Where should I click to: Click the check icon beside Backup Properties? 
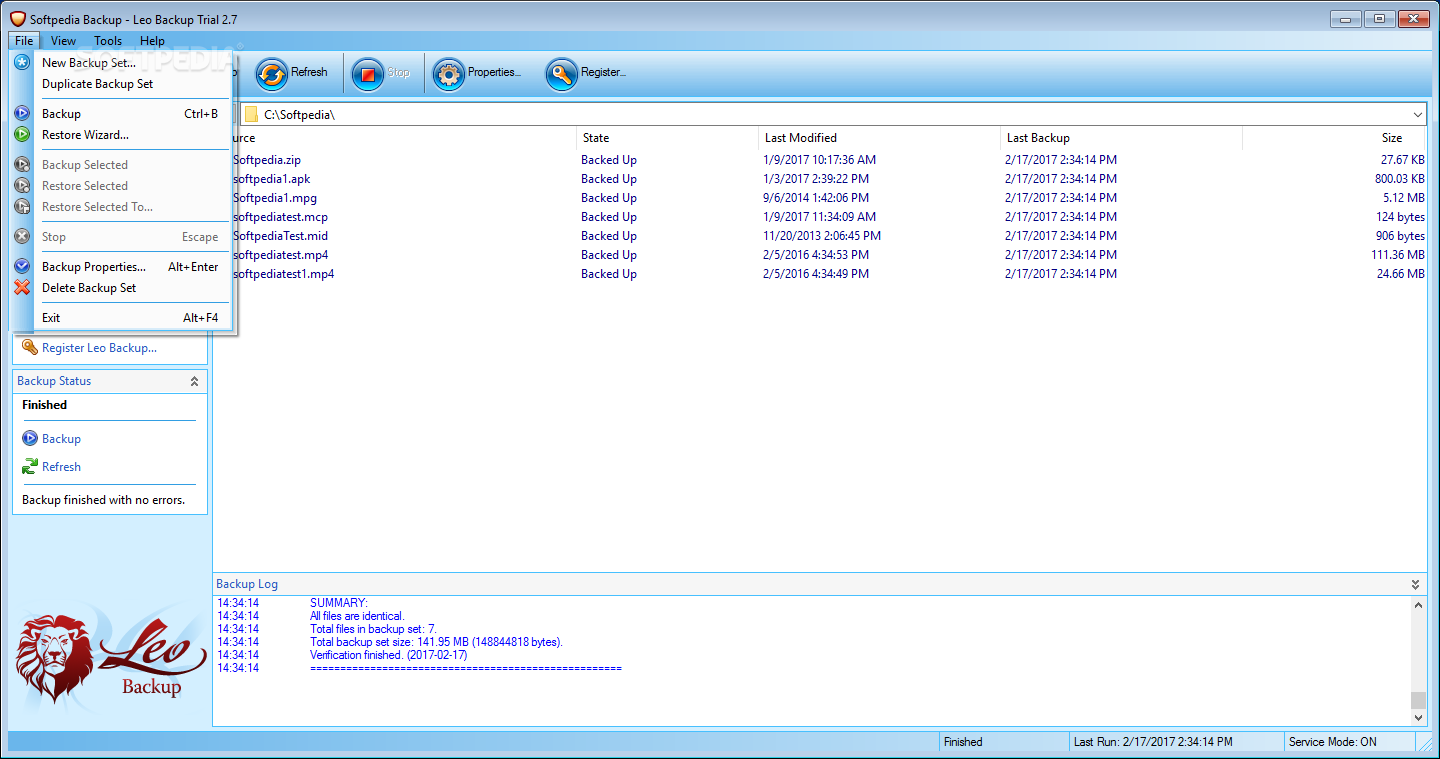(22, 266)
